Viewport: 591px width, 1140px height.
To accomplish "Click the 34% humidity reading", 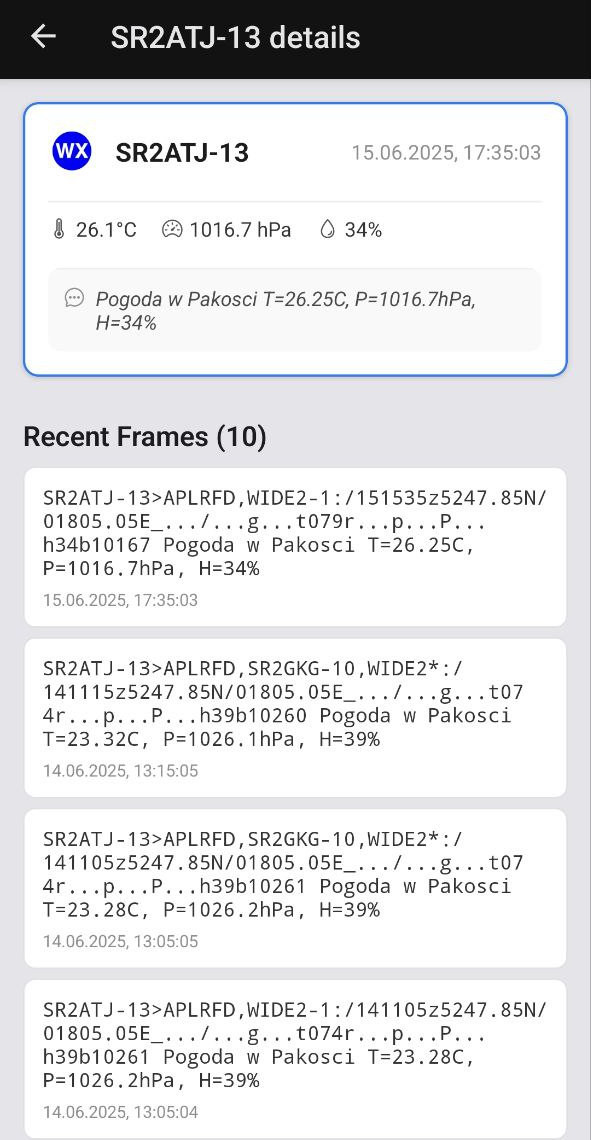I will coord(363,230).
